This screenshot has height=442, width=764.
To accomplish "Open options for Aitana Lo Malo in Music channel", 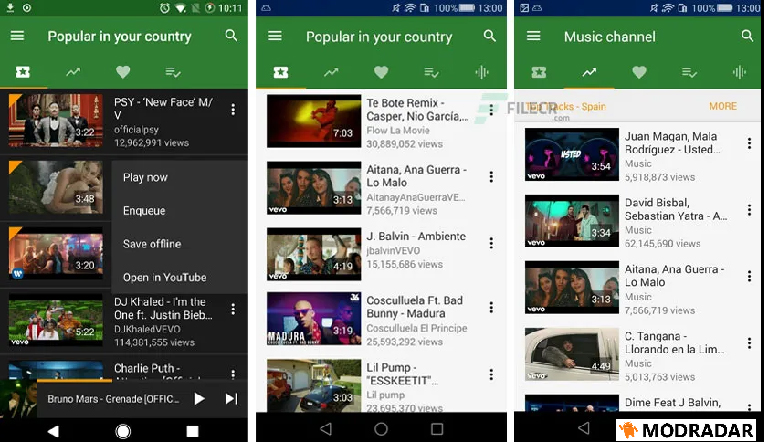I will [x=749, y=276].
